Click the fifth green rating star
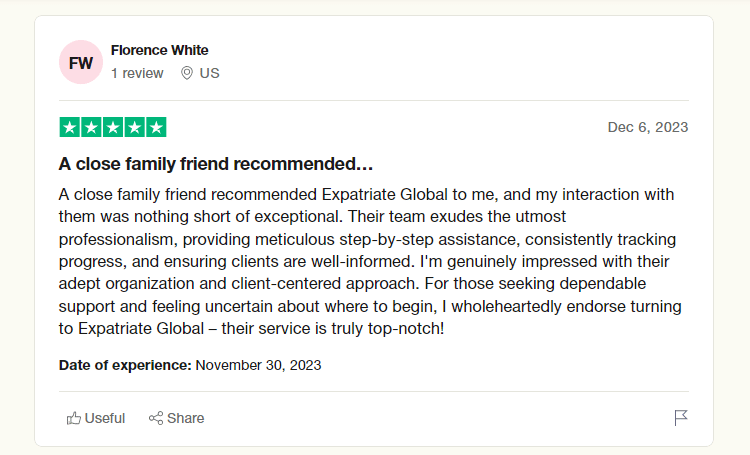Screen dimensions: 750x455 (x=156, y=127)
